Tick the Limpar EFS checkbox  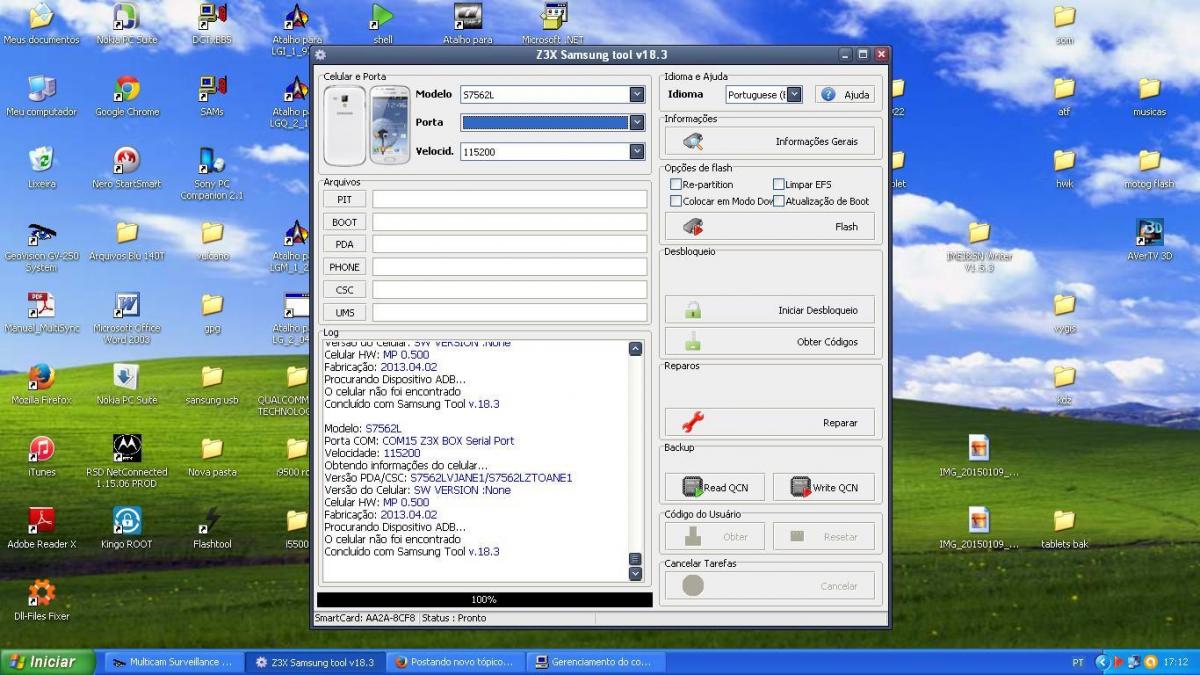tap(779, 184)
